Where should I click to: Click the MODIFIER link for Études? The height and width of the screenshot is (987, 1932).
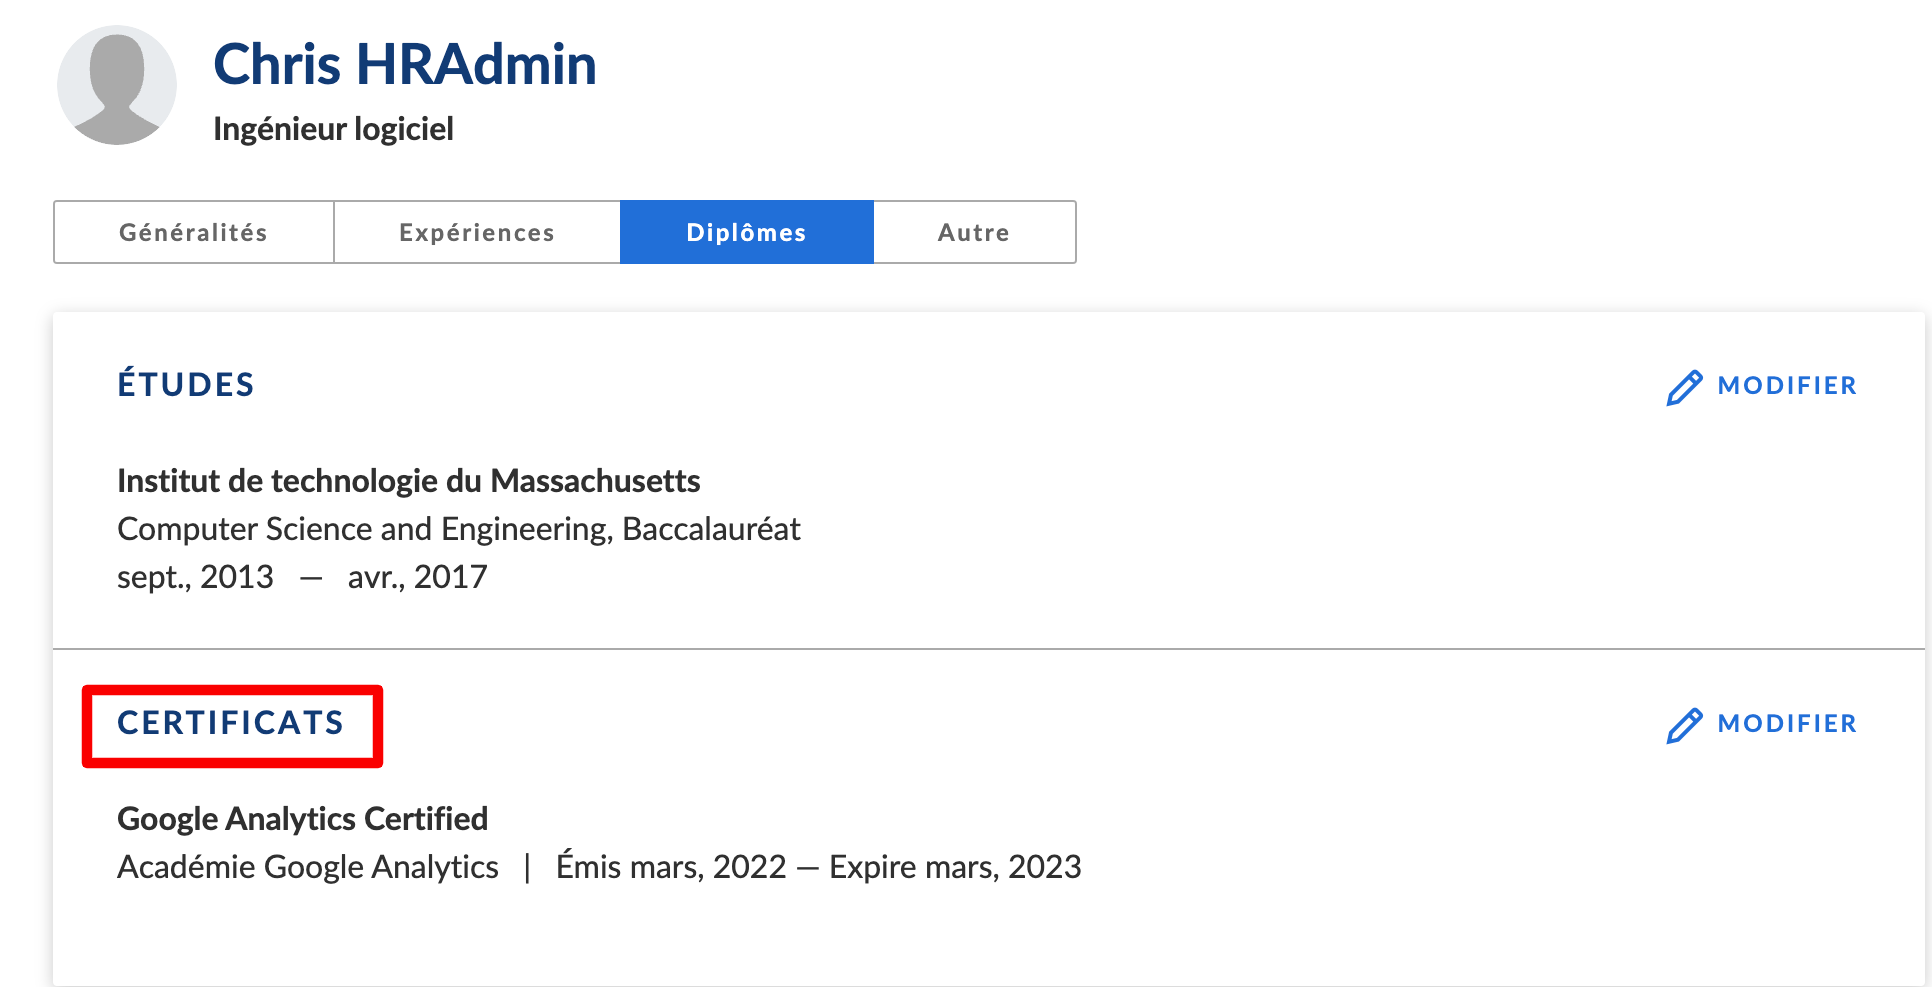tap(1787, 386)
